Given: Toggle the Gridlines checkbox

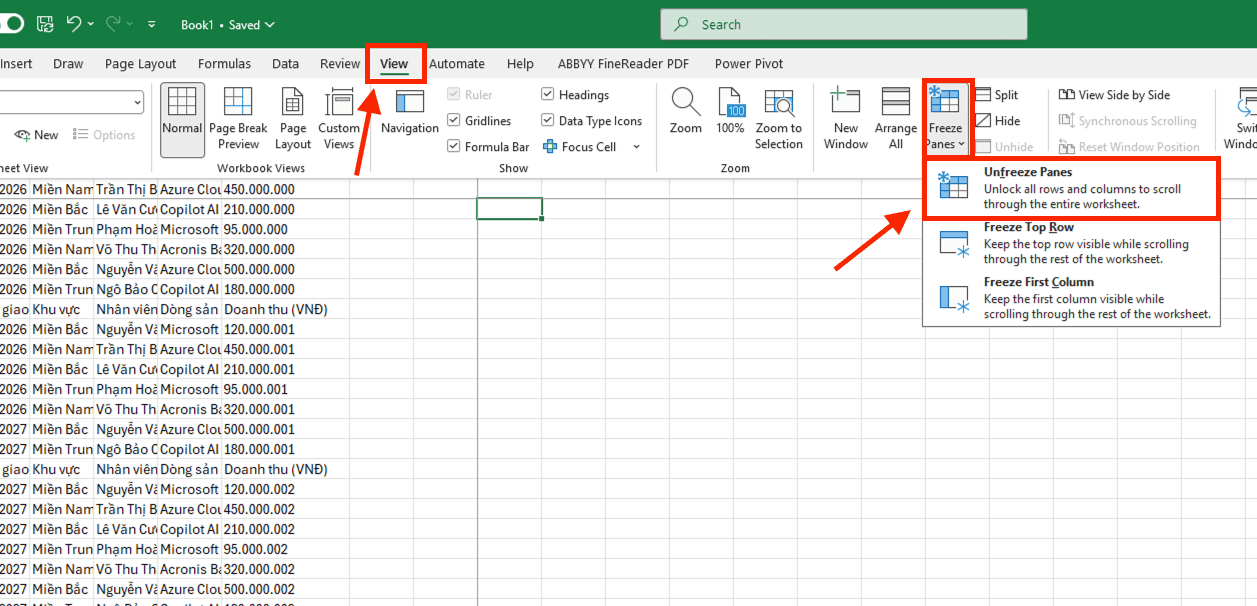Looking at the screenshot, I should click(454, 121).
